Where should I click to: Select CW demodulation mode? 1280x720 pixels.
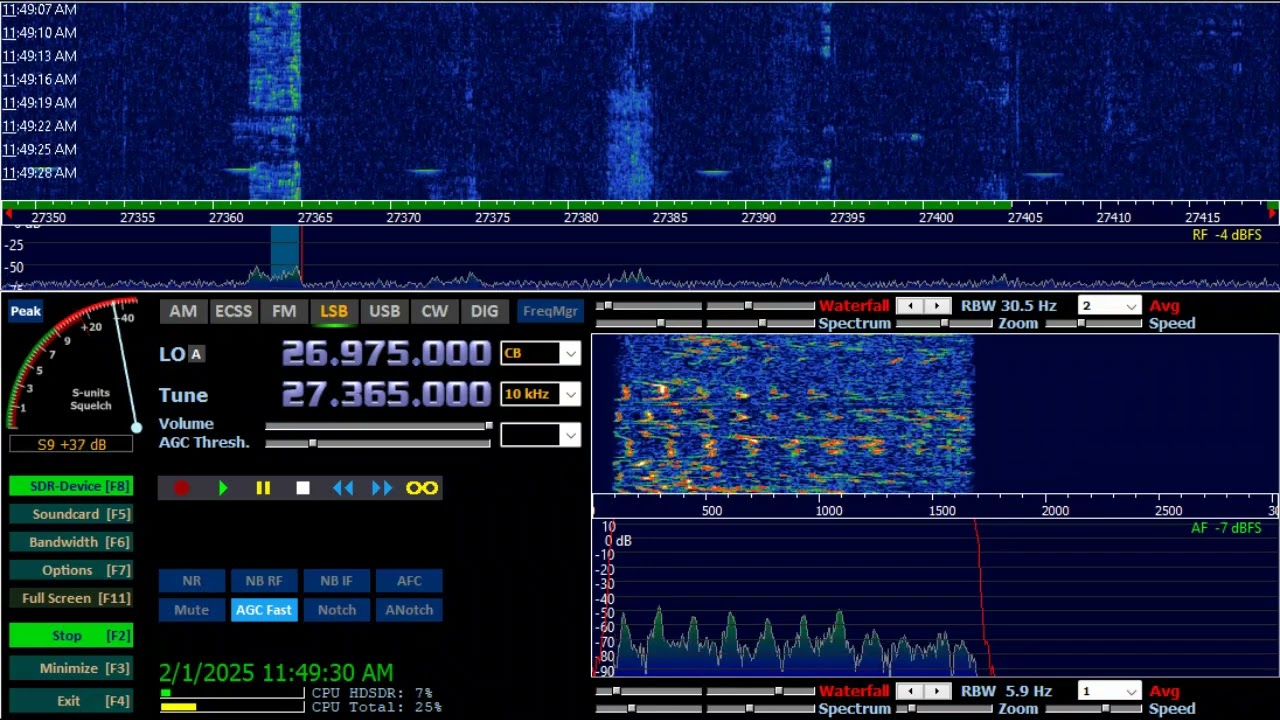pyautogui.click(x=435, y=311)
